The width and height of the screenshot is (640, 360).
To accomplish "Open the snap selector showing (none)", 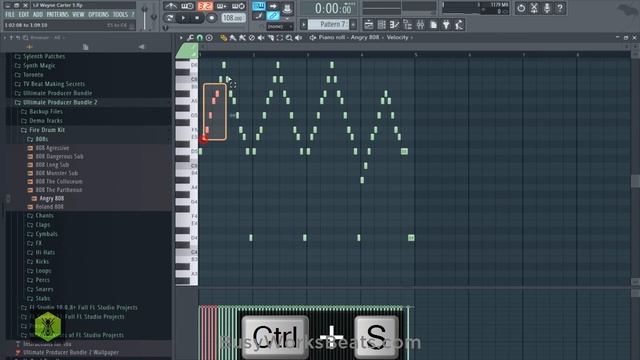I will click(280, 26).
